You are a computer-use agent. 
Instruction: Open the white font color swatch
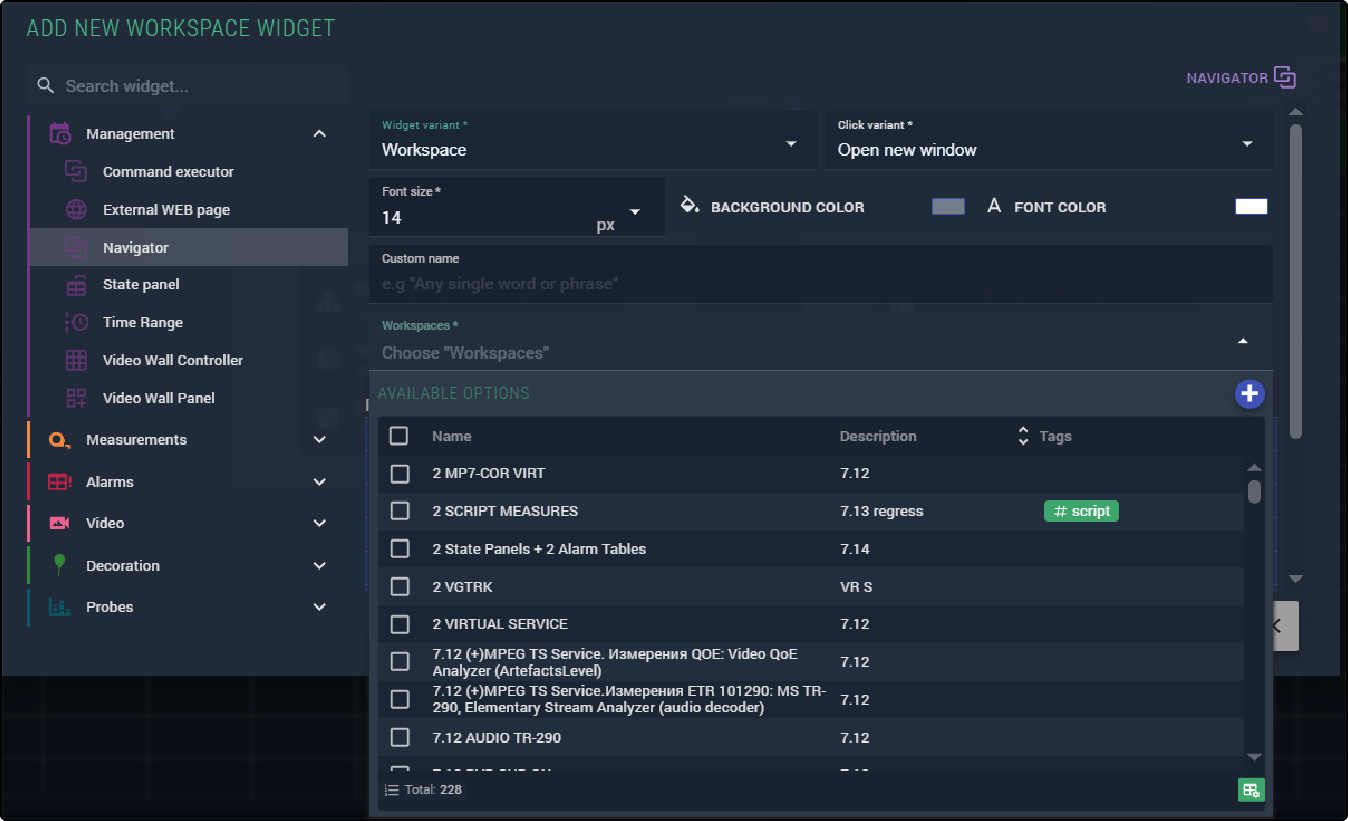[1251, 207]
